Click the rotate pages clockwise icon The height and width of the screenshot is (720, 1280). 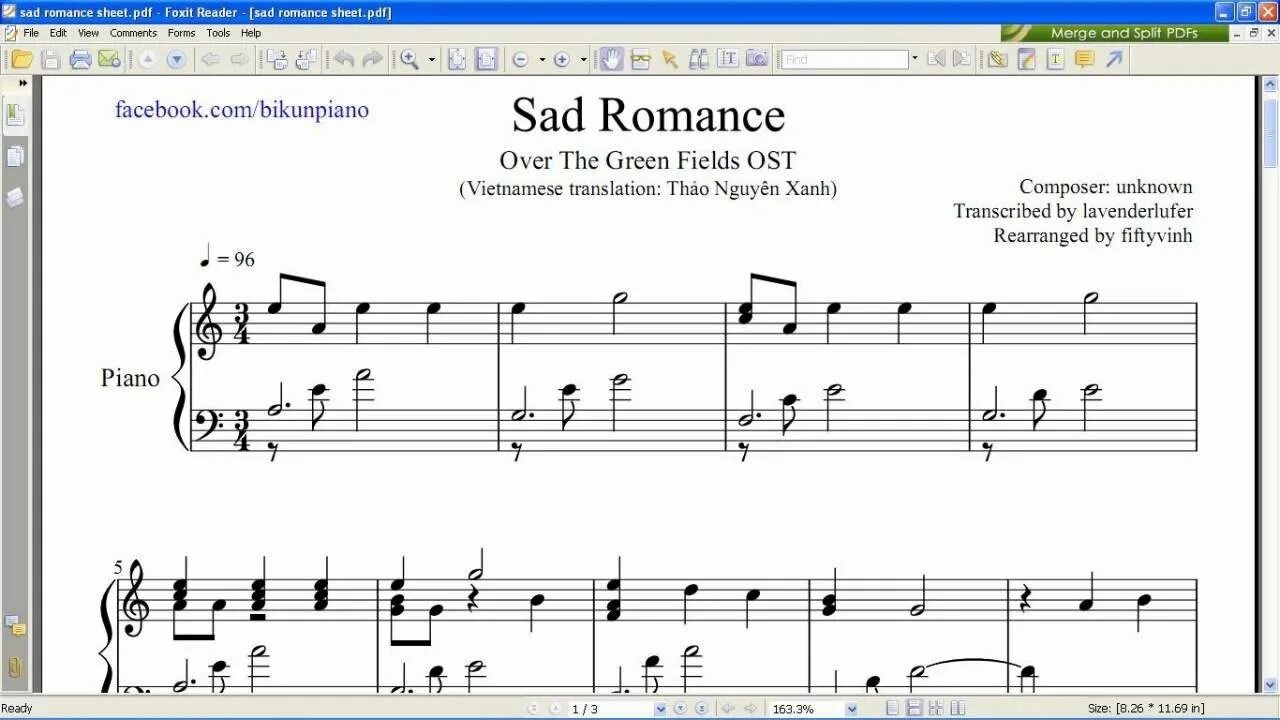pyautogui.click(x=276, y=59)
